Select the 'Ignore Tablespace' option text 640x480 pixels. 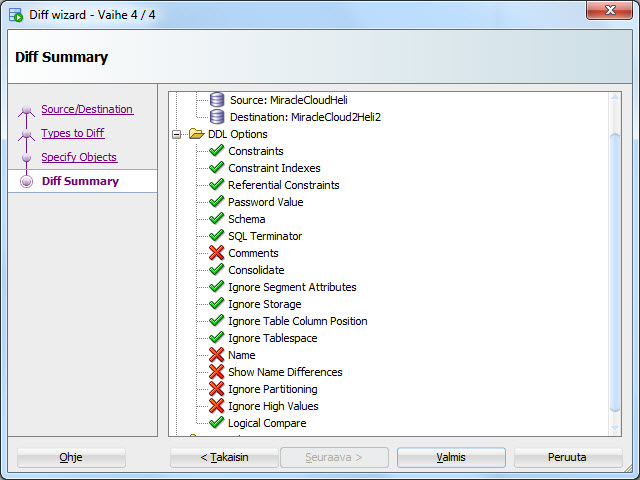point(273,338)
